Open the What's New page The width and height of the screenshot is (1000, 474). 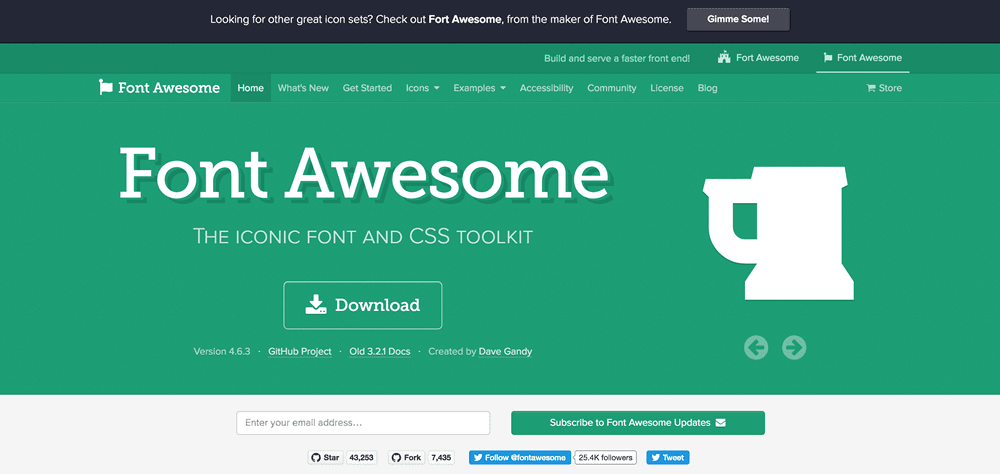pyautogui.click(x=304, y=88)
